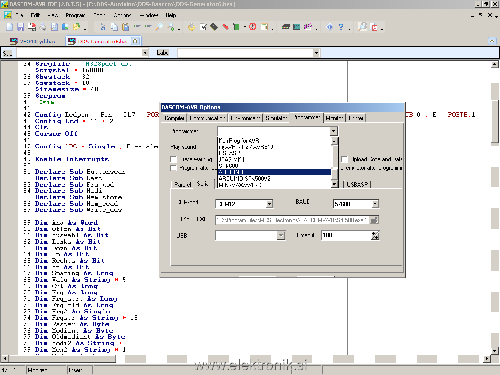Open the Programmer combo box arrow
Viewport: 500px width, 375px height.
(334, 131)
